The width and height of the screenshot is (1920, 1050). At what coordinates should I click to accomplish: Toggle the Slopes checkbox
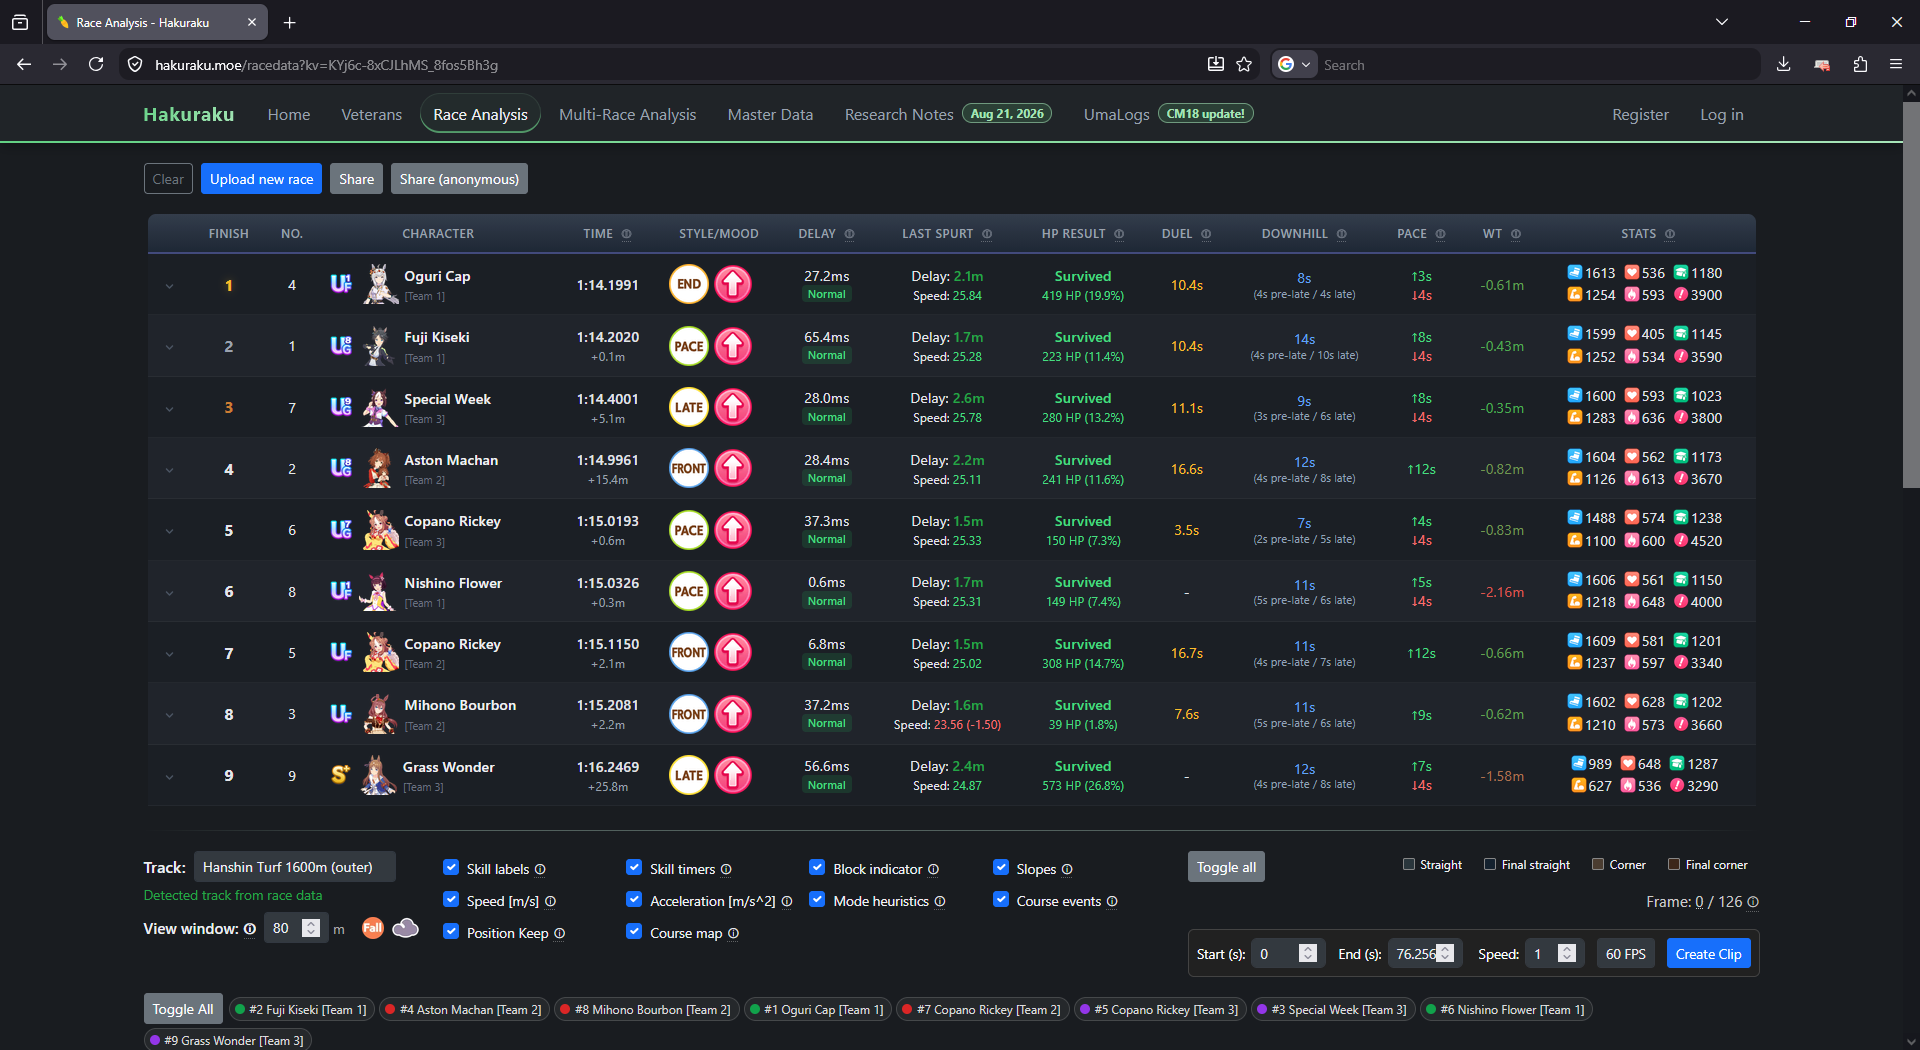tap(1001, 868)
